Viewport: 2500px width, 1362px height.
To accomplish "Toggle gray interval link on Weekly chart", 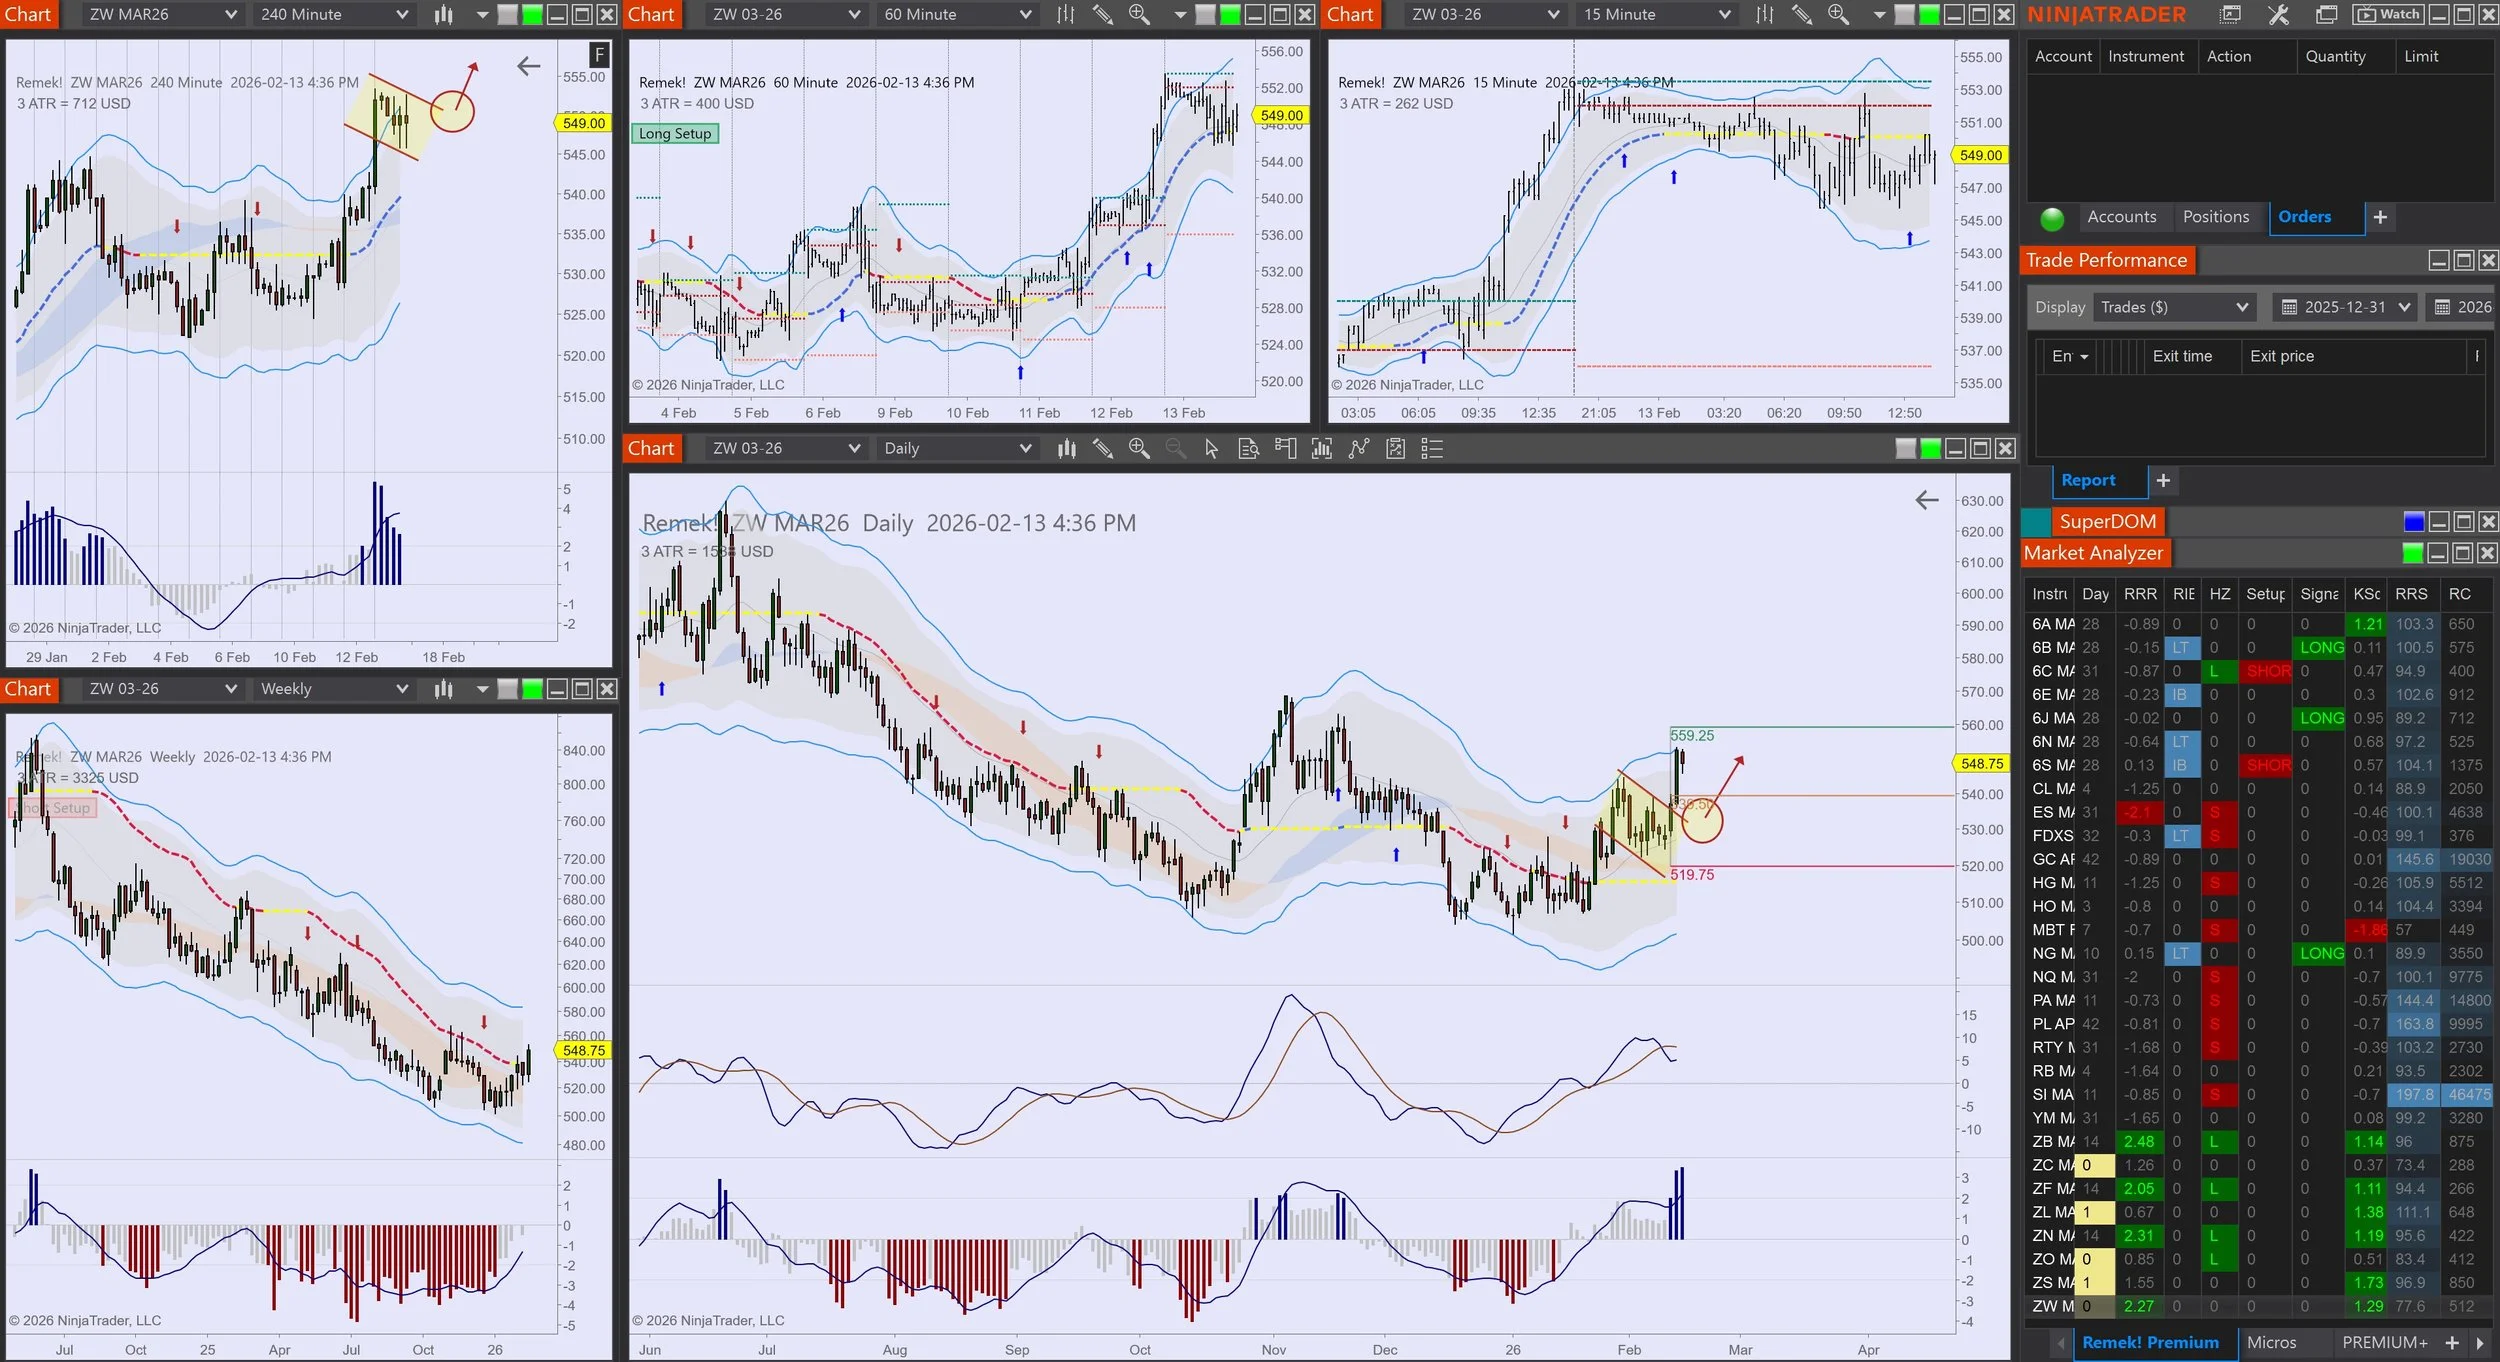I will click(x=508, y=689).
